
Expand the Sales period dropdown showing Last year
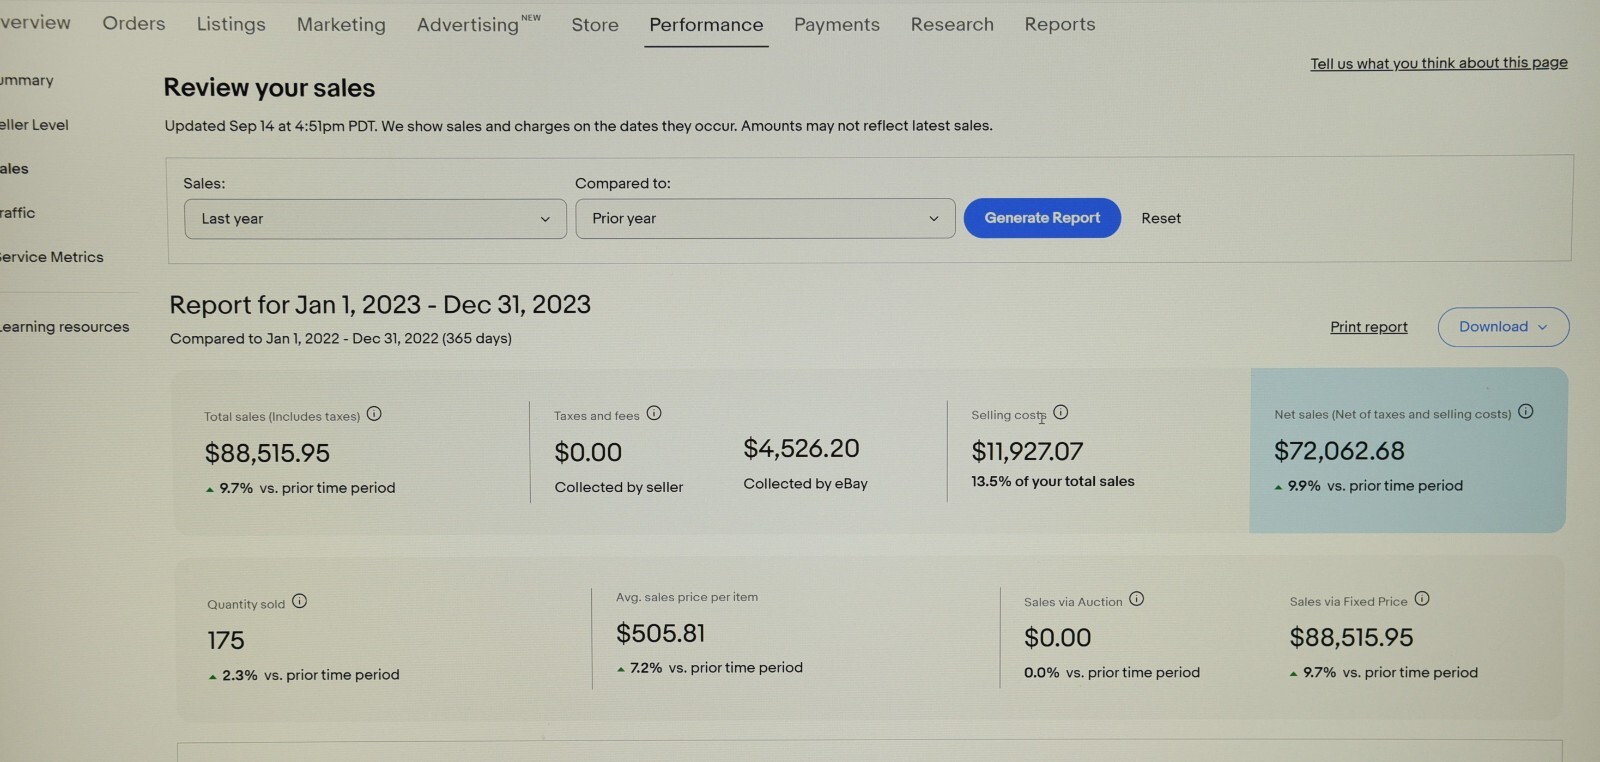pyautogui.click(x=375, y=219)
